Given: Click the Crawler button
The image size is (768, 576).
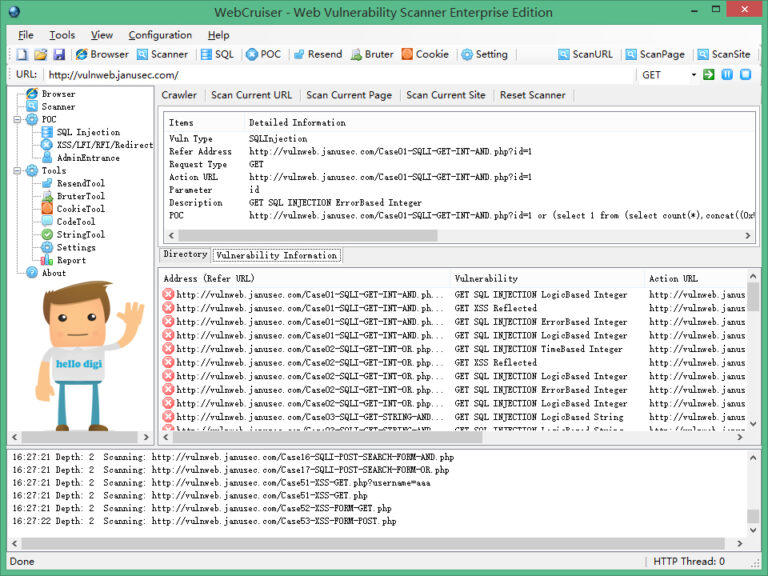Looking at the screenshot, I should 179,95.
